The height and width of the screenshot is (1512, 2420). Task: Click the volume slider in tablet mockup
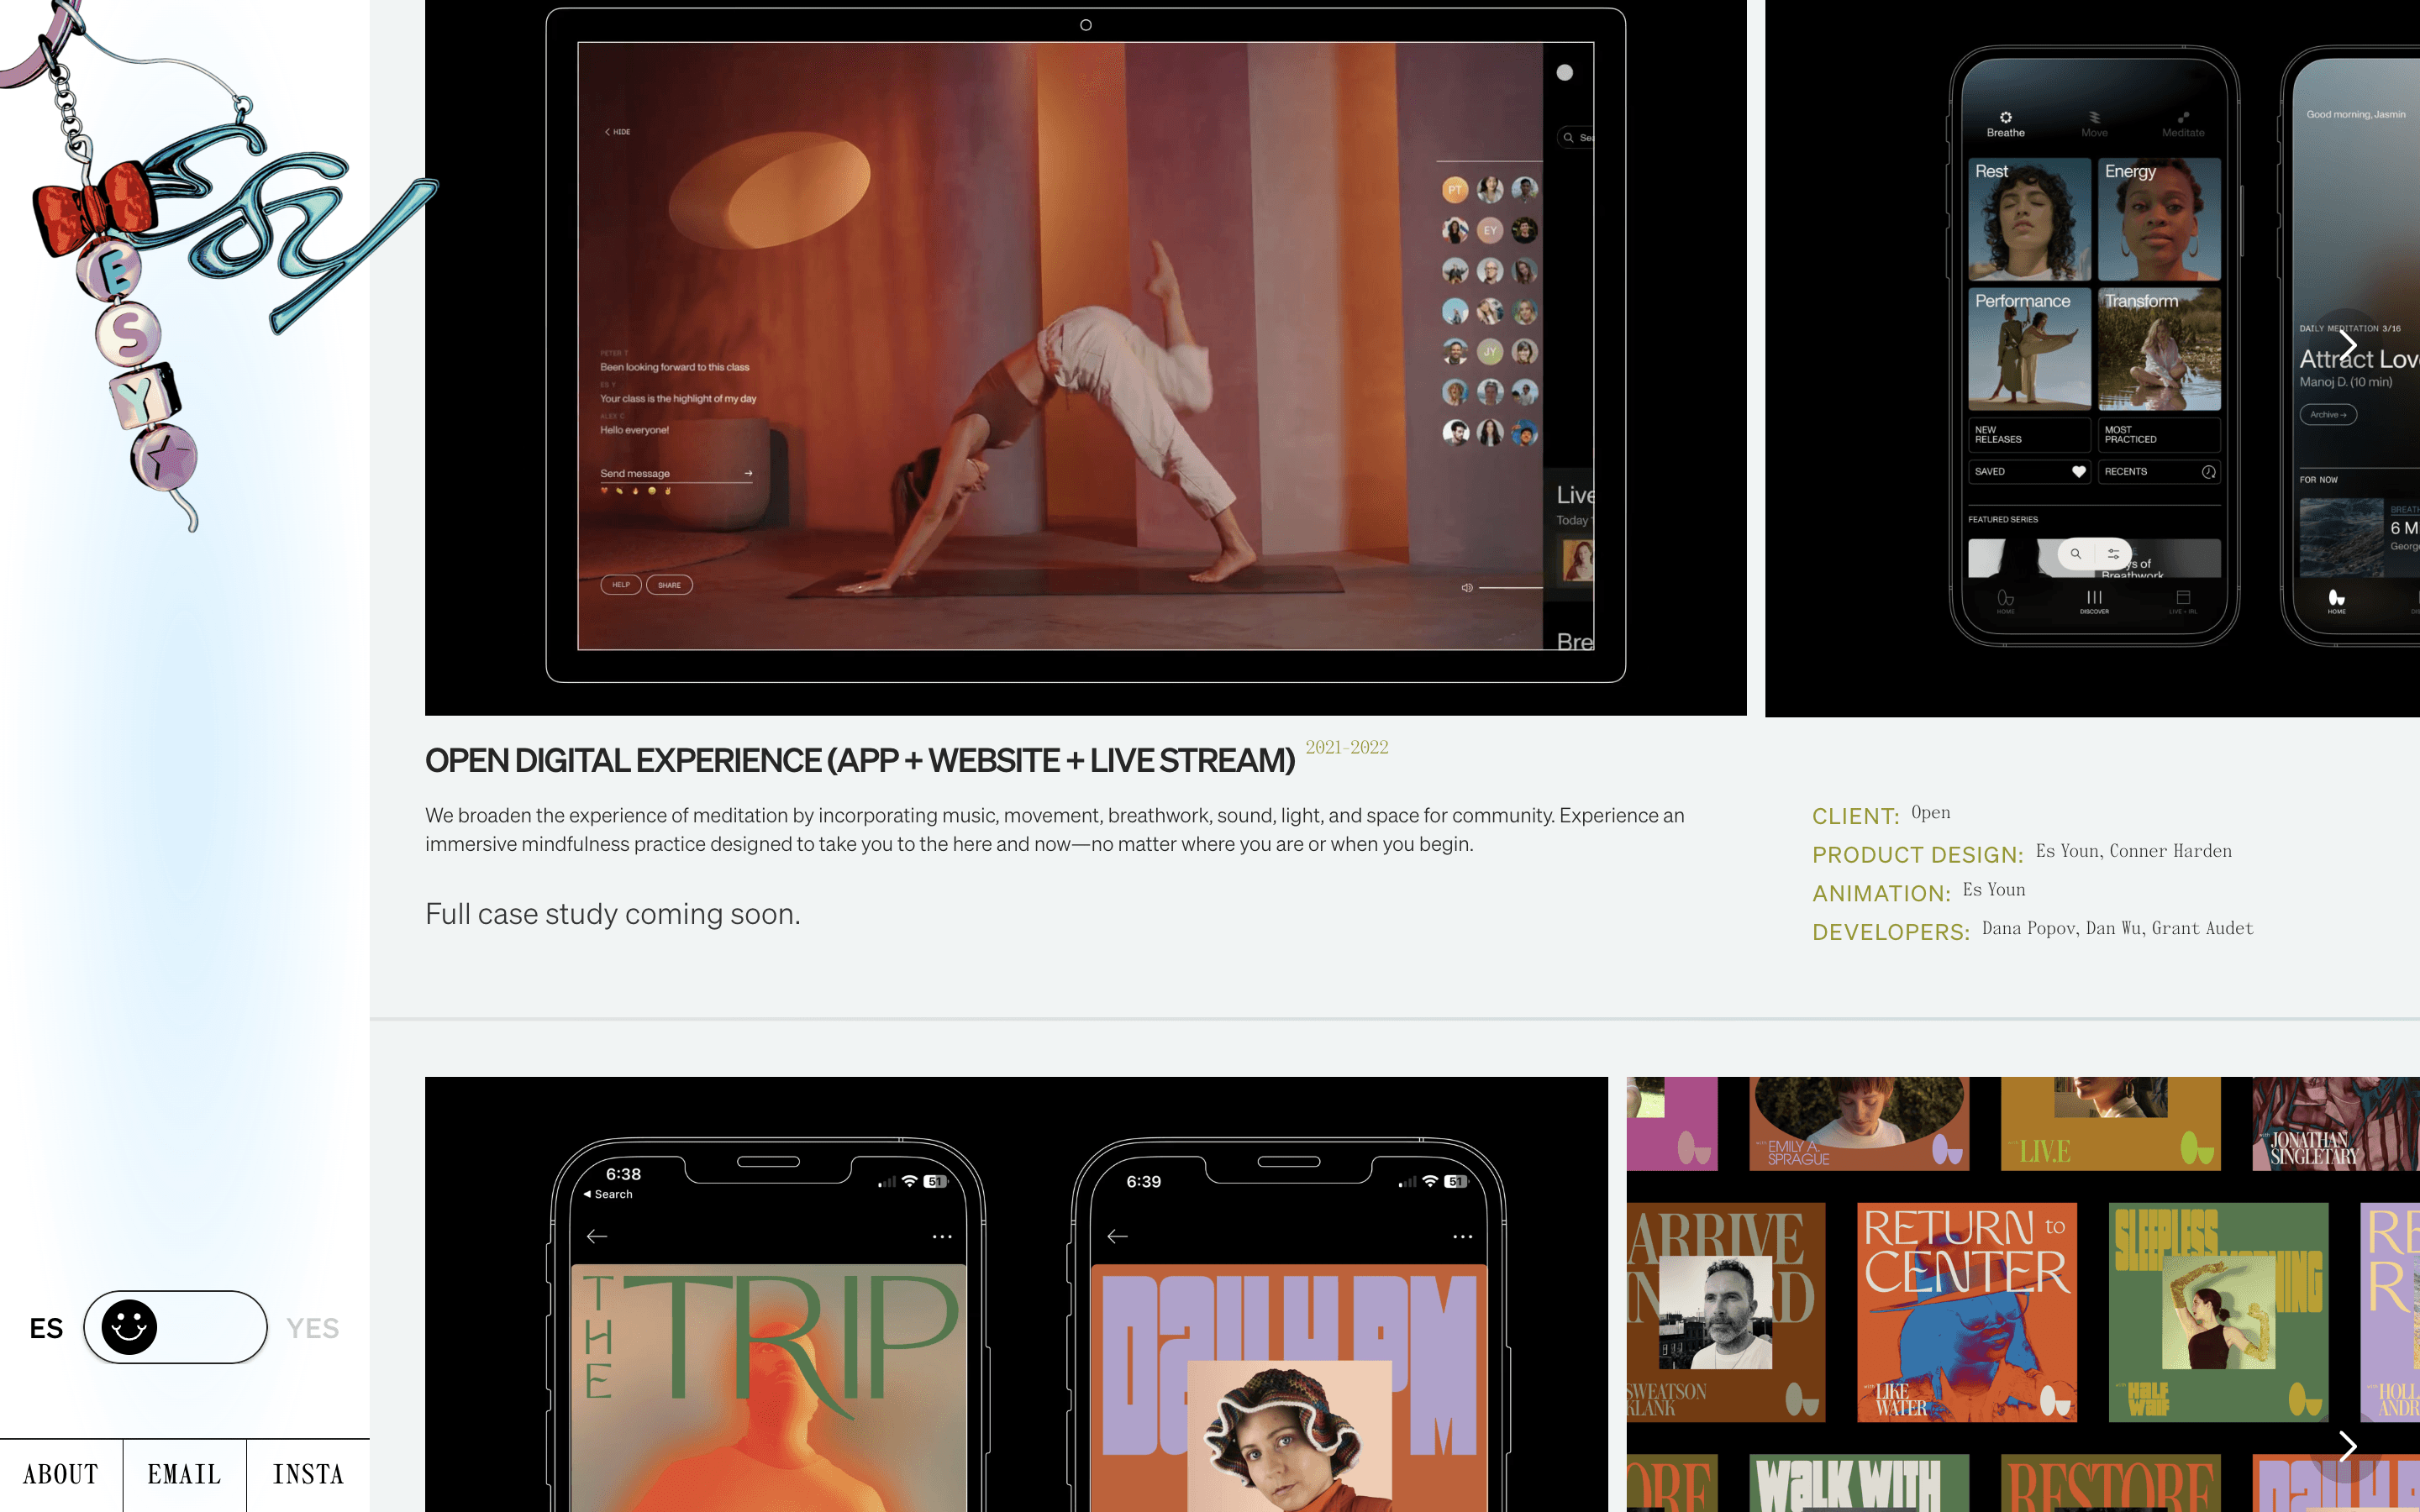pyautogui.click(x=1510, y=588)
